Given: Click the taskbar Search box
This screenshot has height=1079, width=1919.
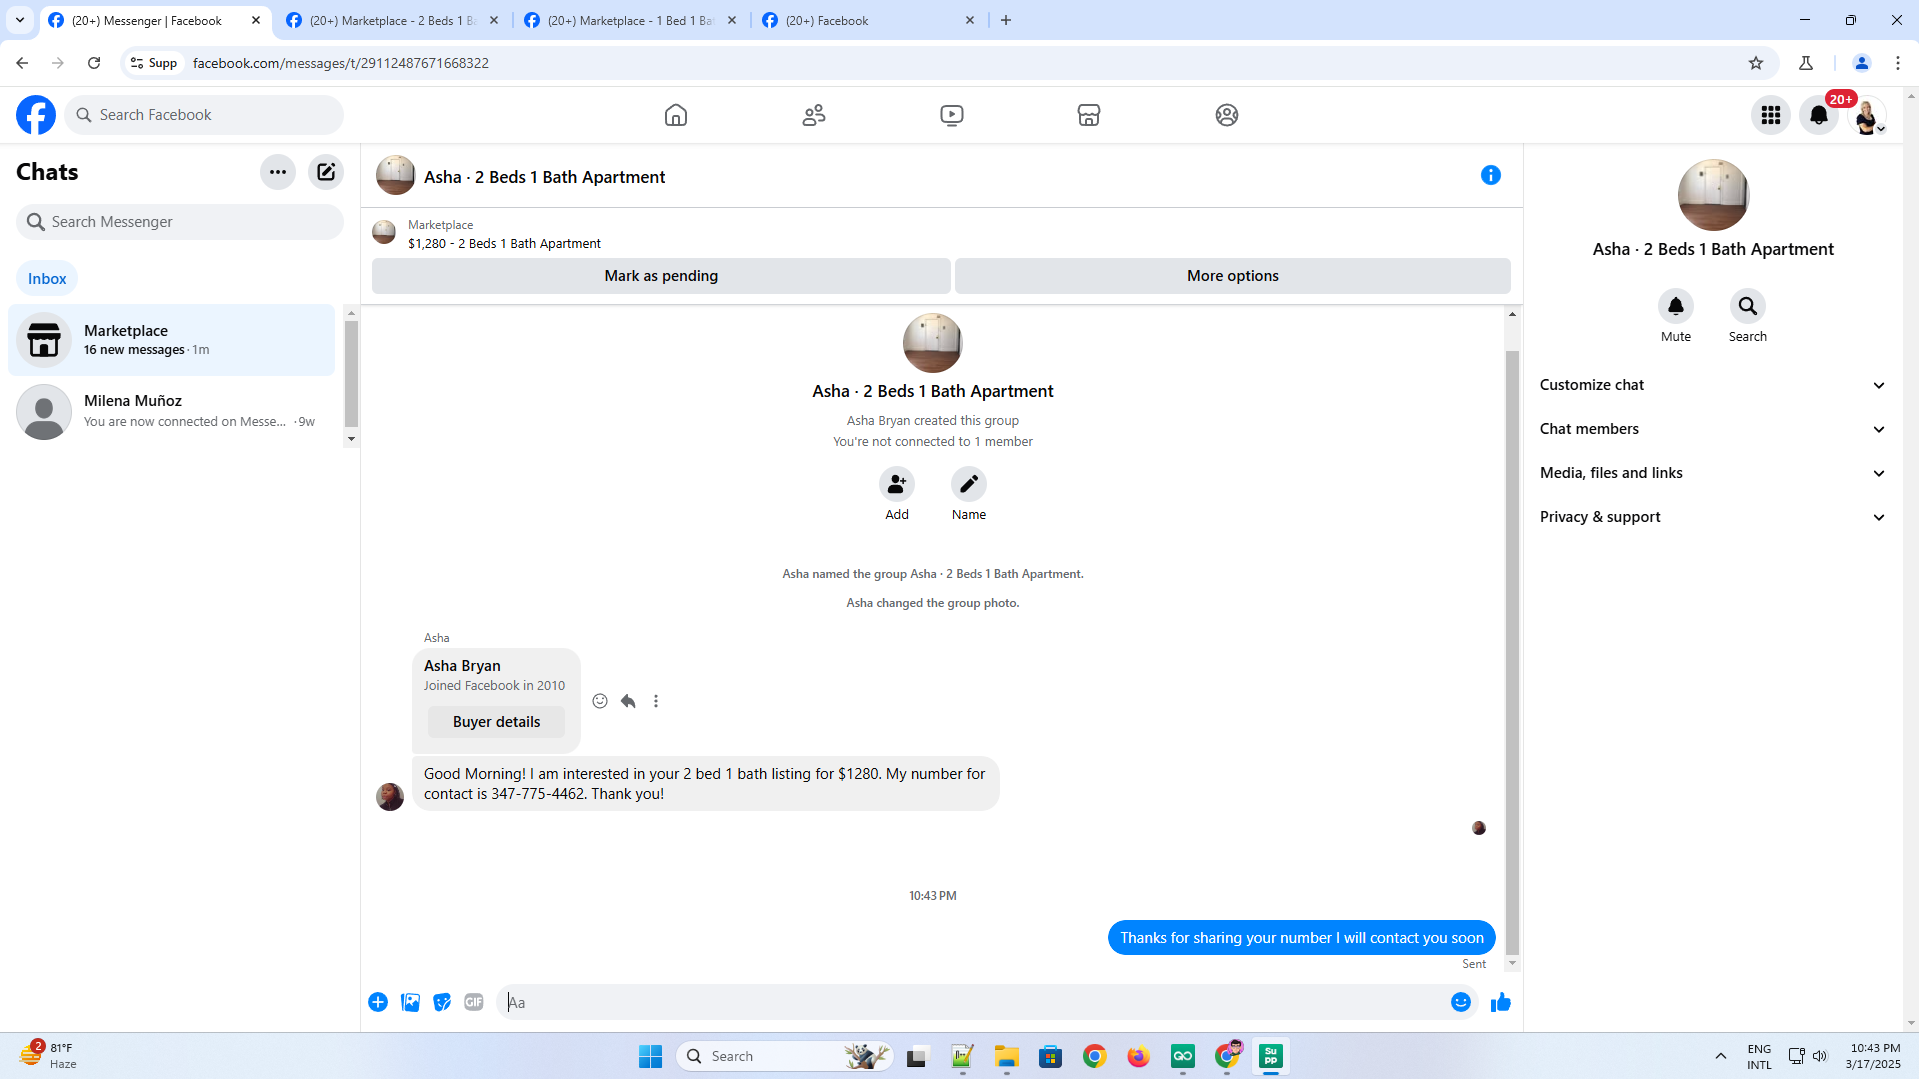Looking at the screenshot, I should (x=785, y=1056).
